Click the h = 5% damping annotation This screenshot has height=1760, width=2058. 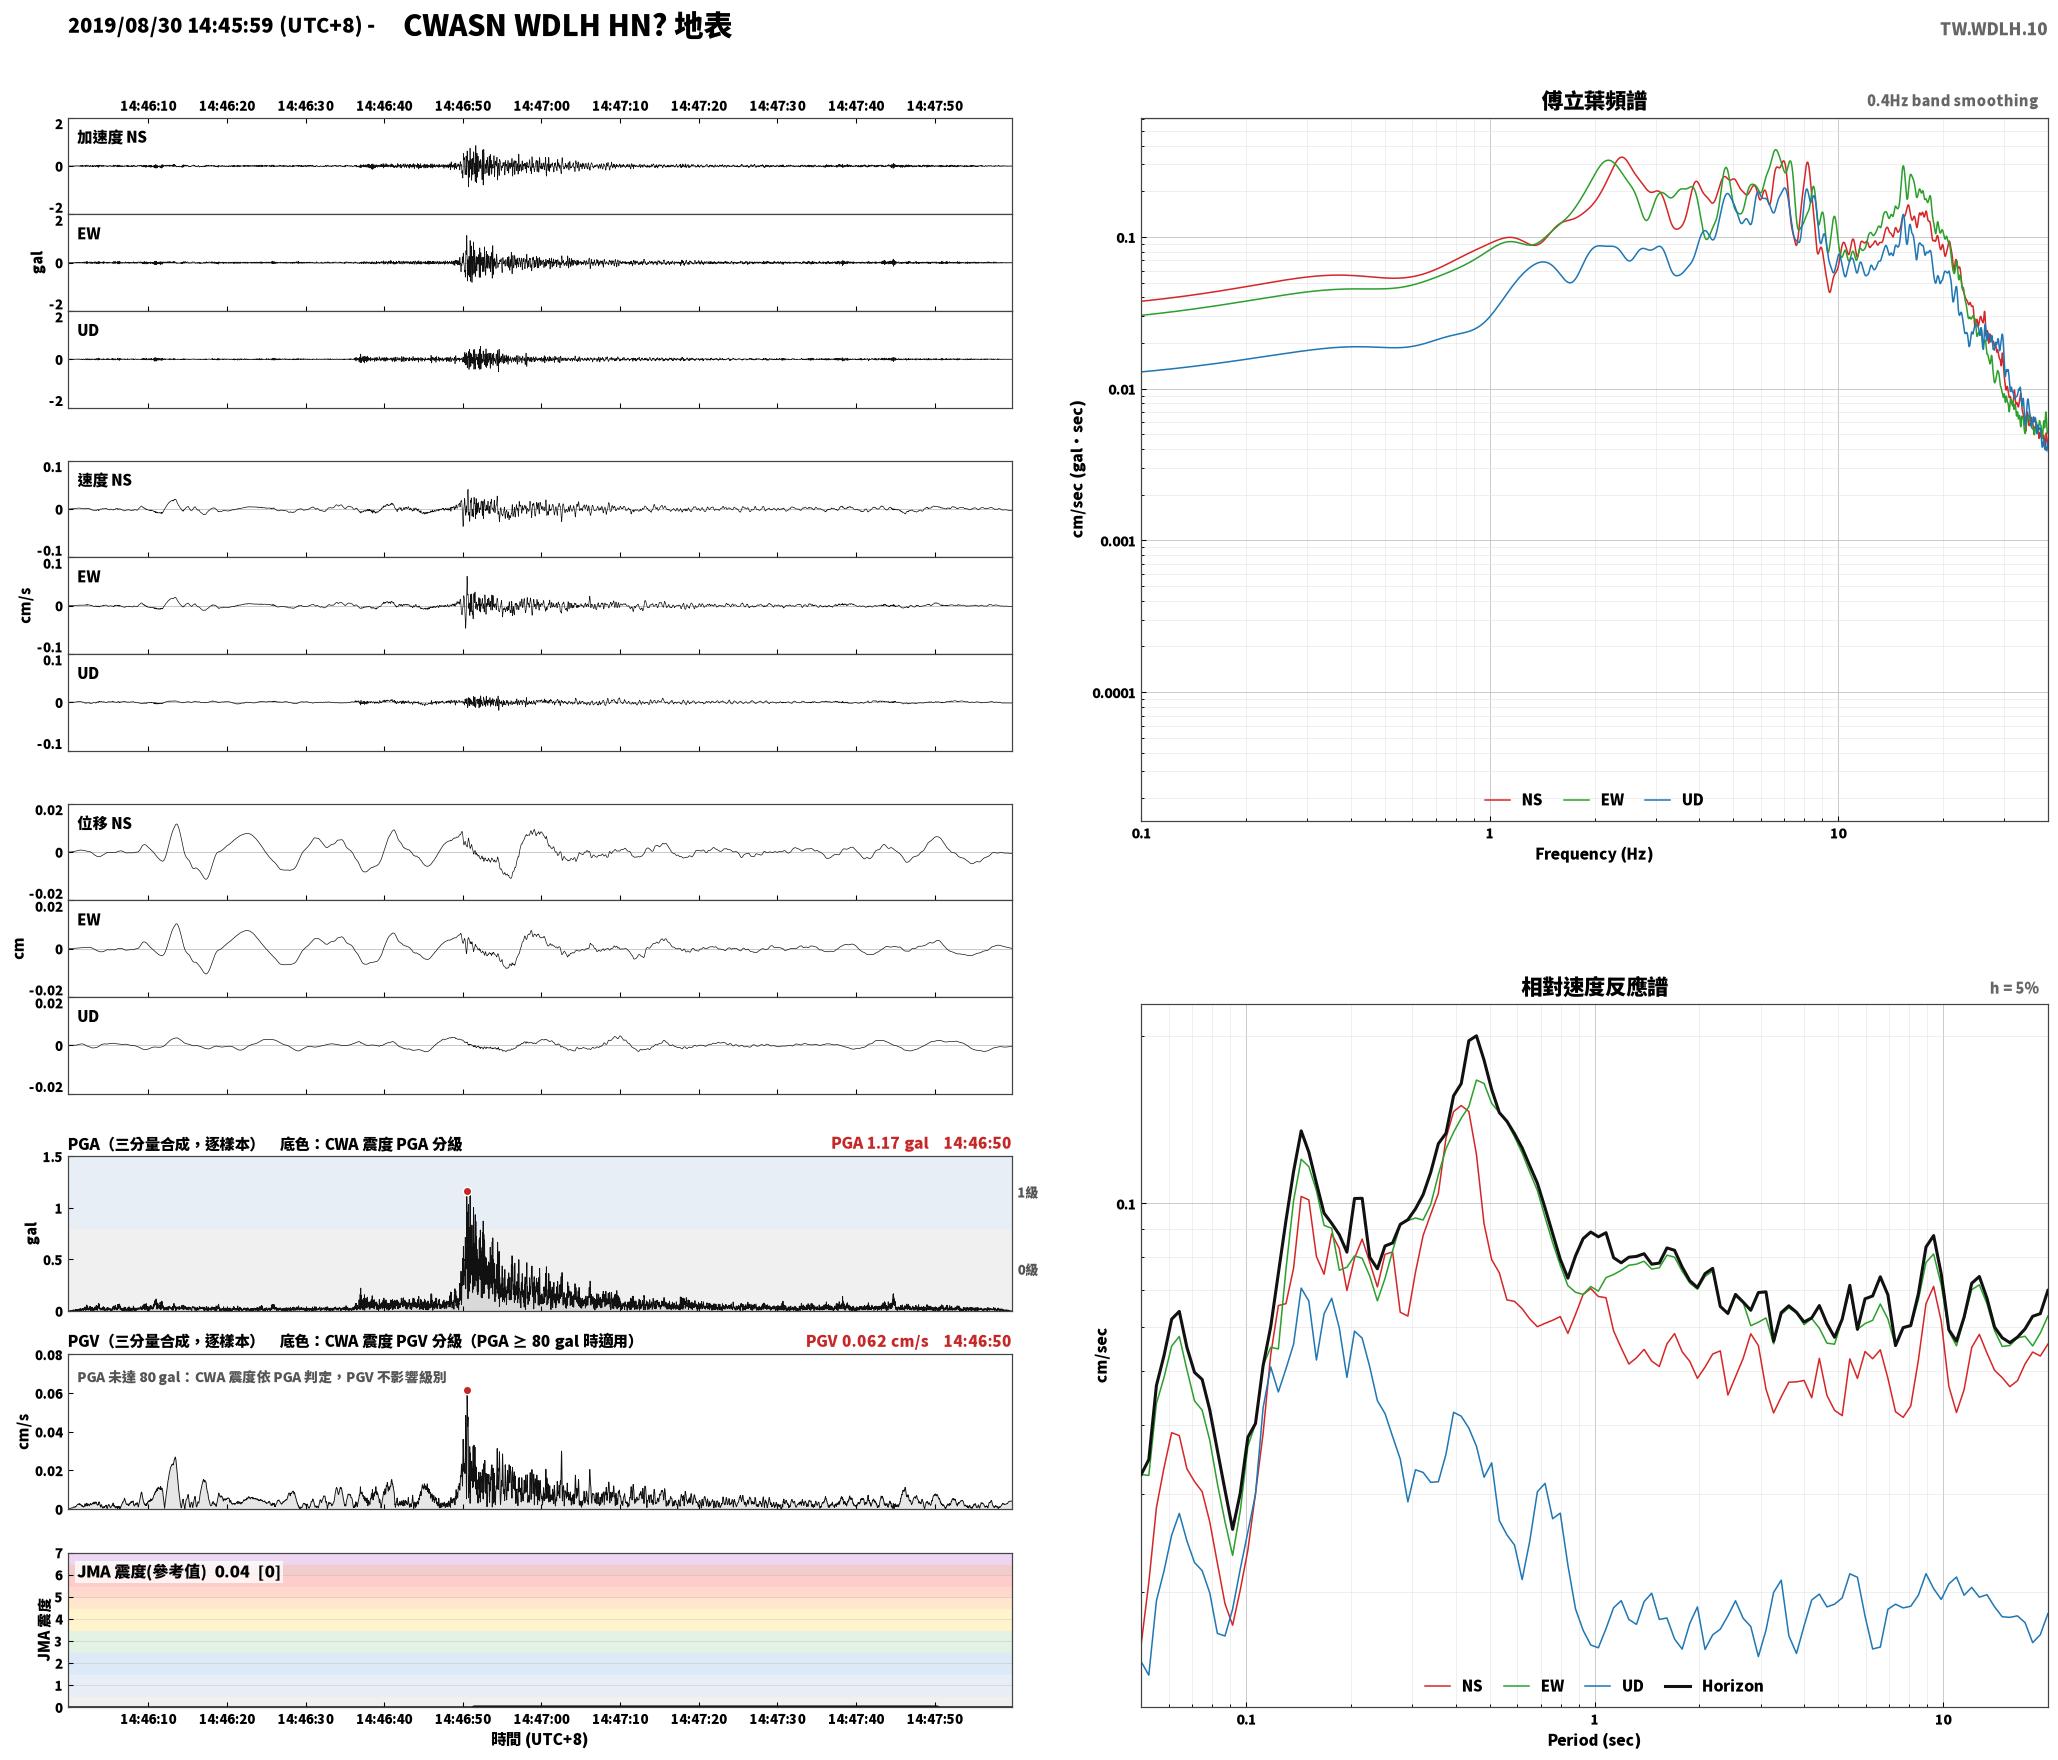point(2013,987)
